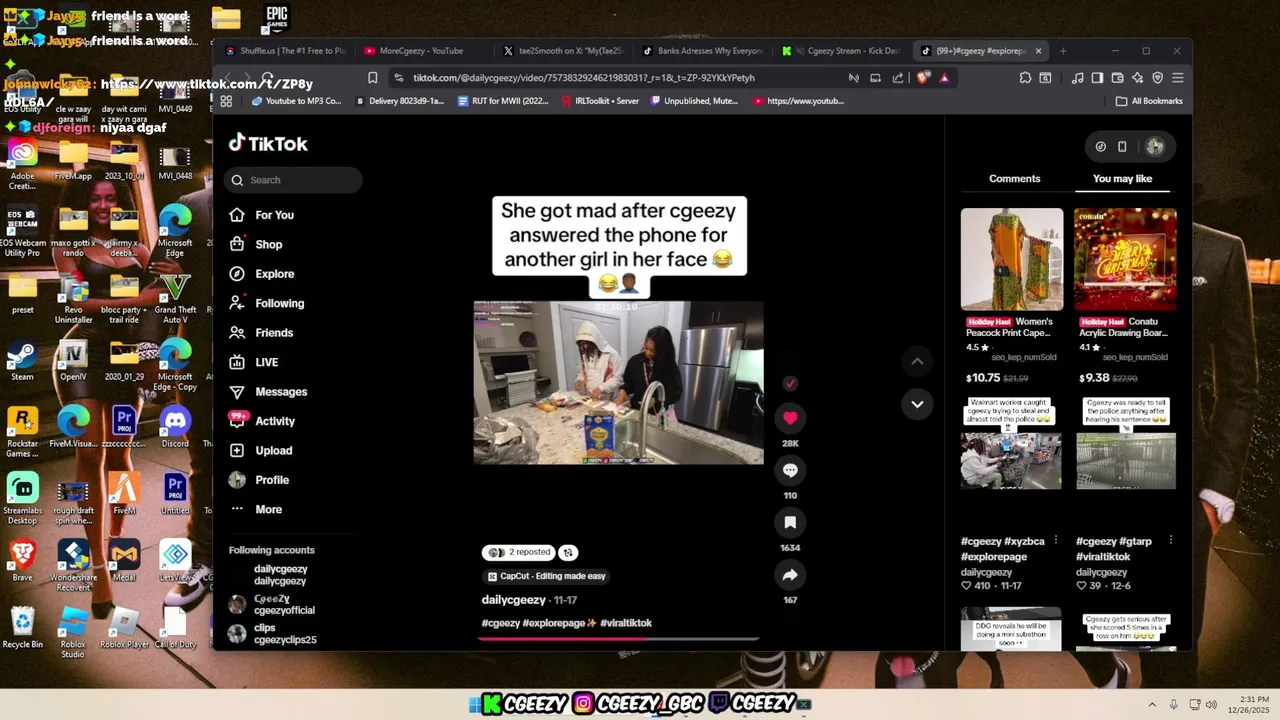Click the phone app icon at top right
This screenshot has width=1280, height=720.
[x=1122, y=147]
